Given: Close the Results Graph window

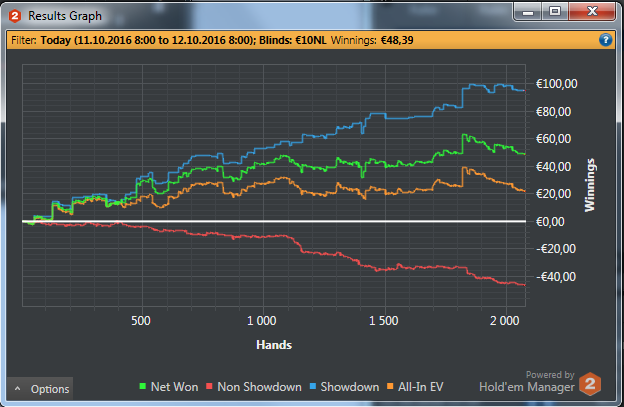Looking at the screenshot, I should point(592,12).
